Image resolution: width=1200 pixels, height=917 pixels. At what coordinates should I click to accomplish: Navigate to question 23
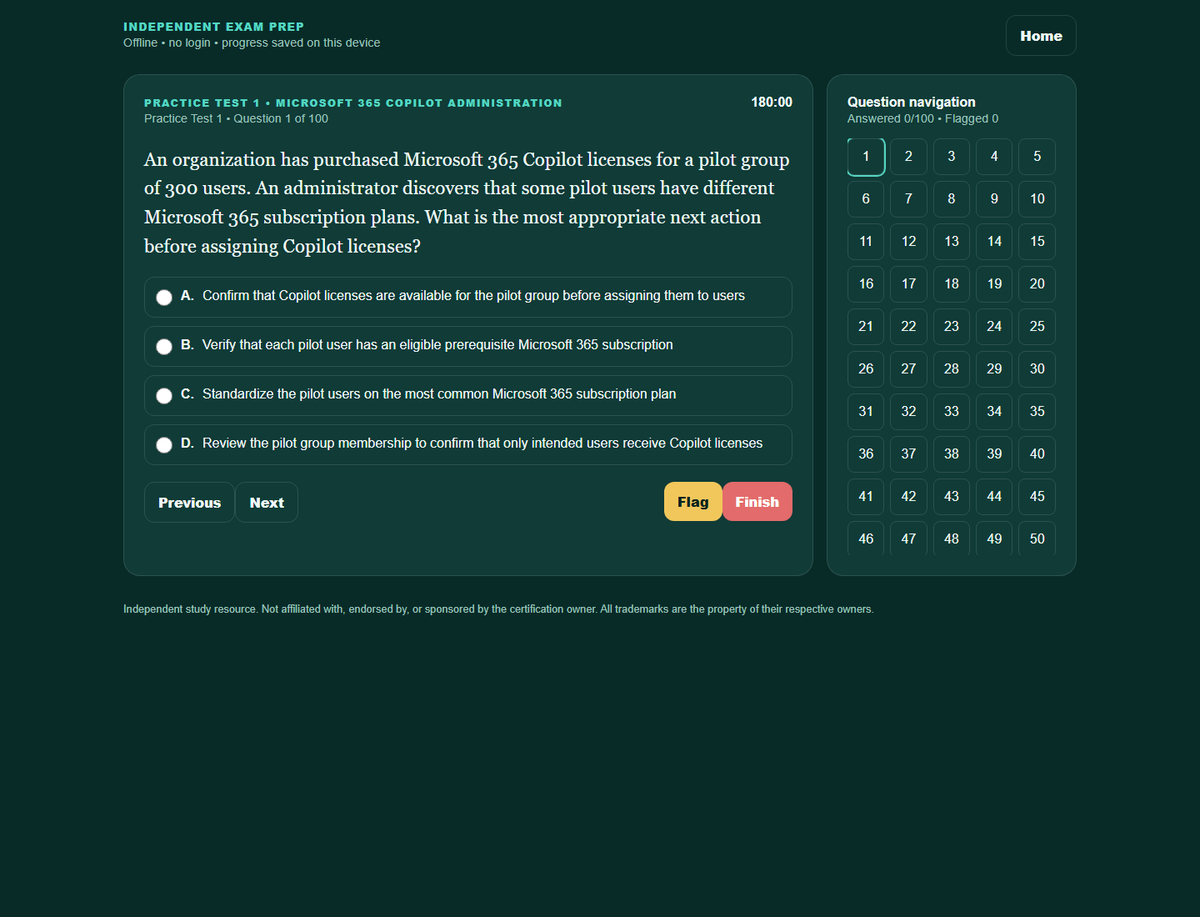[x=951, y=326]
